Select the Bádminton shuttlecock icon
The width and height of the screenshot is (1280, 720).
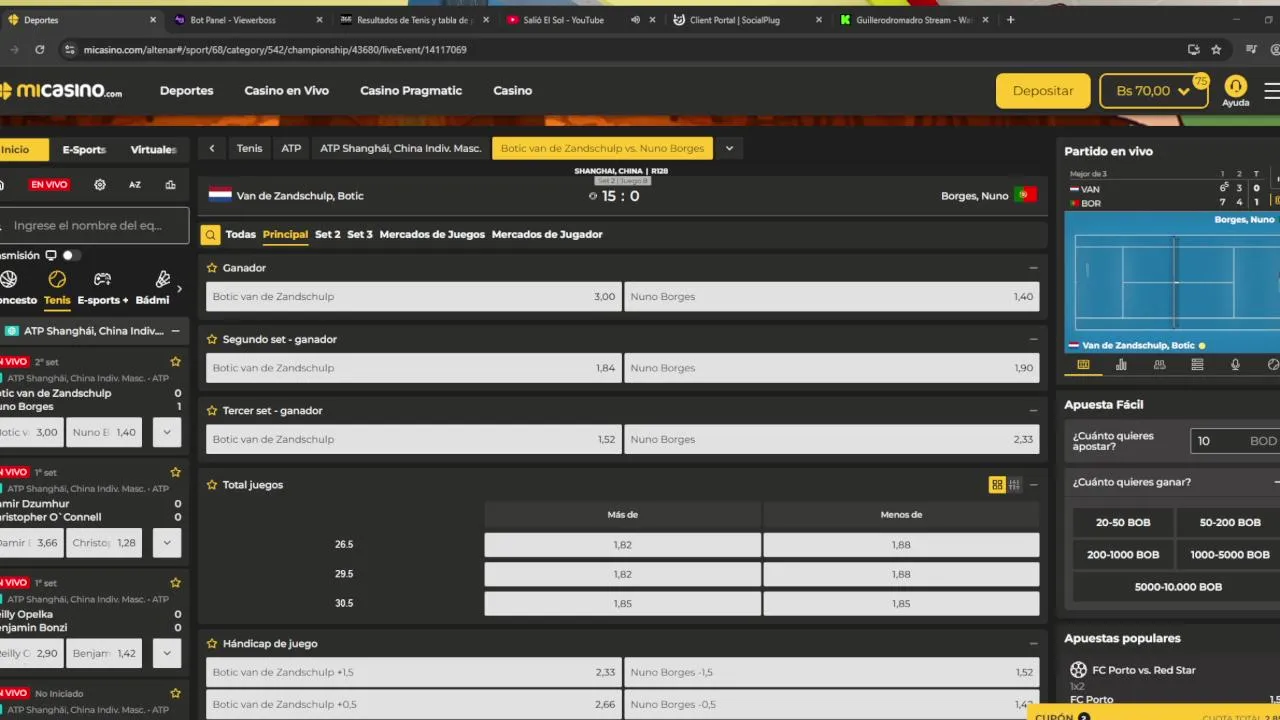[163, 280]
